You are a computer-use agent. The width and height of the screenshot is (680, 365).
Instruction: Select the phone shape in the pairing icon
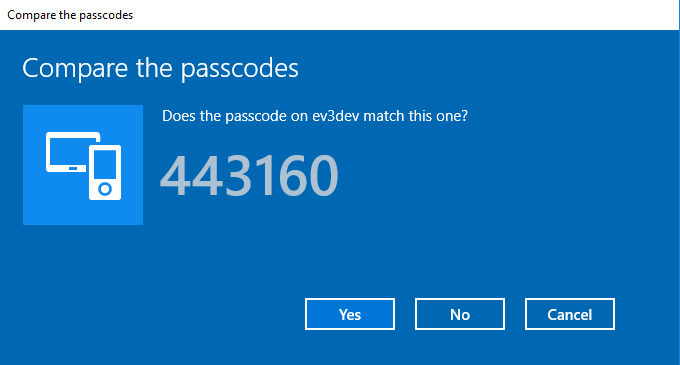click(105, 173)
